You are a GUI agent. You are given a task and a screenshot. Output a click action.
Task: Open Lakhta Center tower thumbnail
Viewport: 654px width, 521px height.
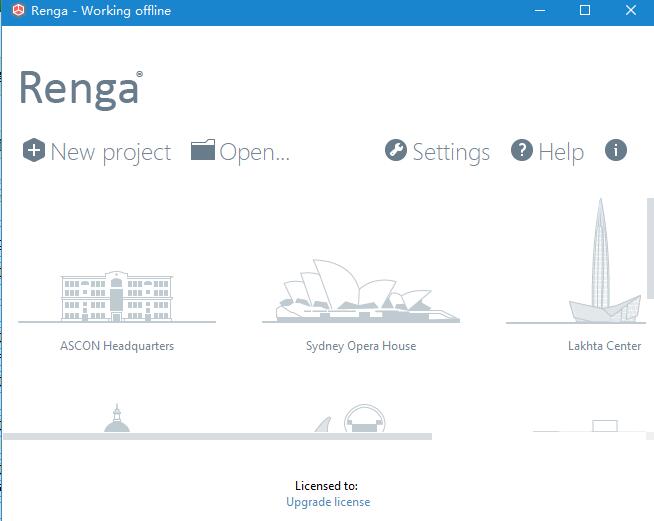tap(601, 261)
